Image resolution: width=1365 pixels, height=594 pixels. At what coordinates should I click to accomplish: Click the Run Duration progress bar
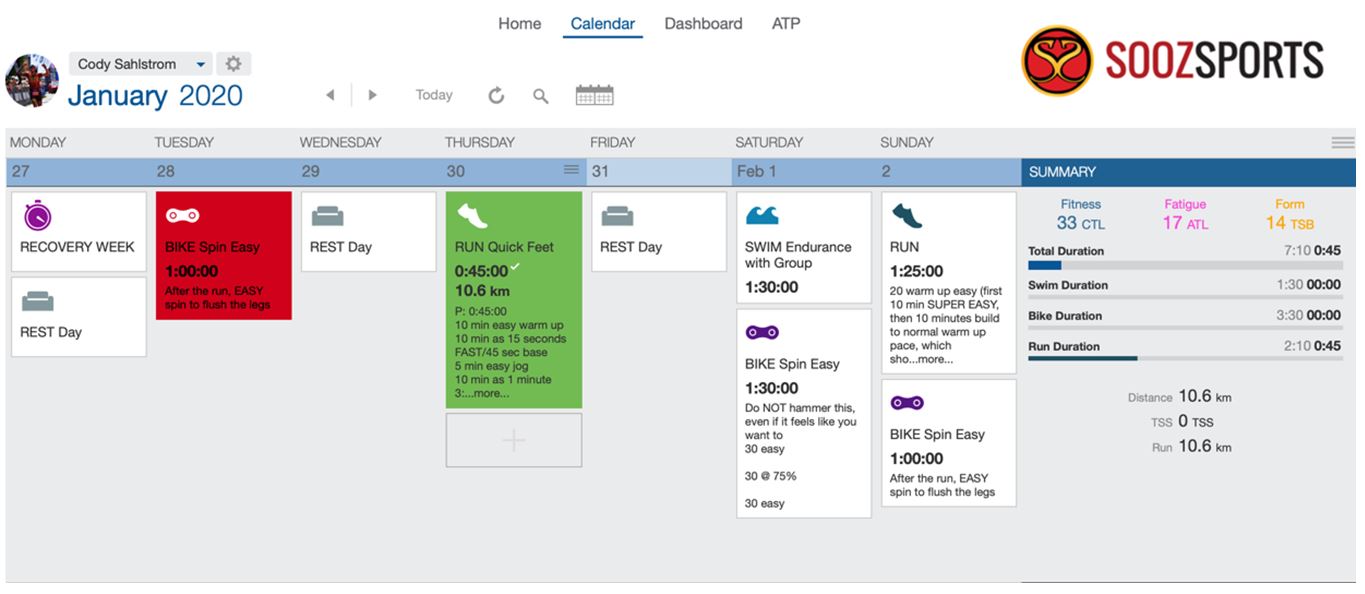pos(1184,358)
